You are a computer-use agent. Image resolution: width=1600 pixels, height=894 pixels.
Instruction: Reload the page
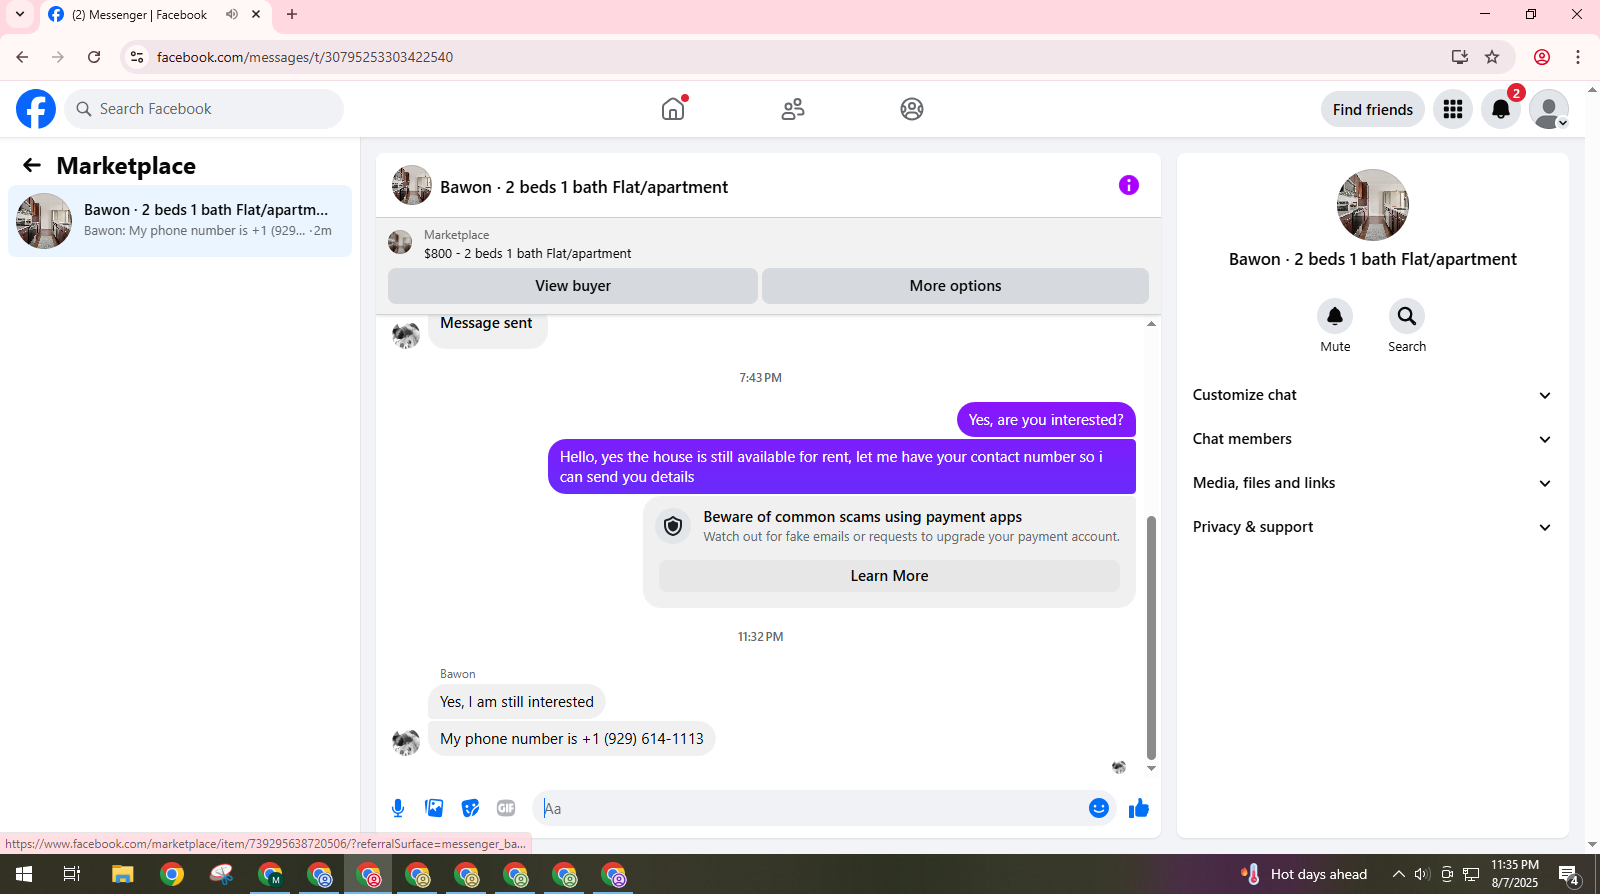click(94, 57)
